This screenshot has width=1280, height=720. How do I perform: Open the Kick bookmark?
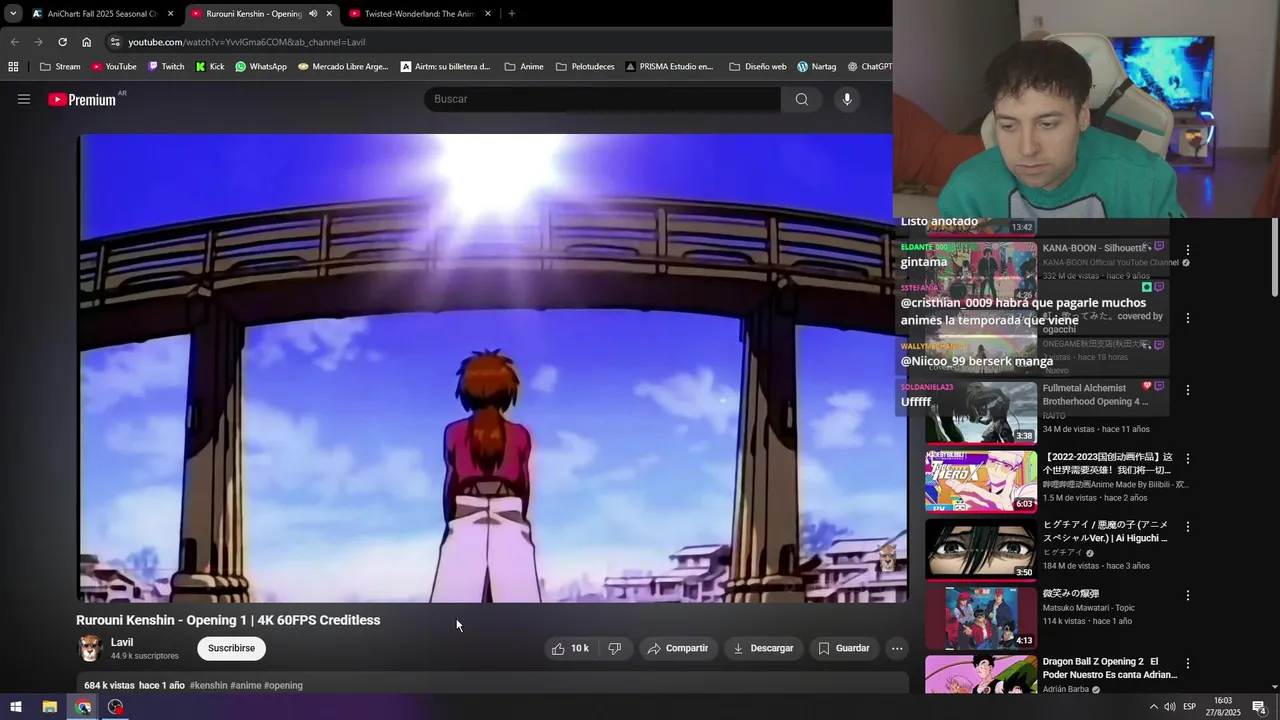pos(210,67)
